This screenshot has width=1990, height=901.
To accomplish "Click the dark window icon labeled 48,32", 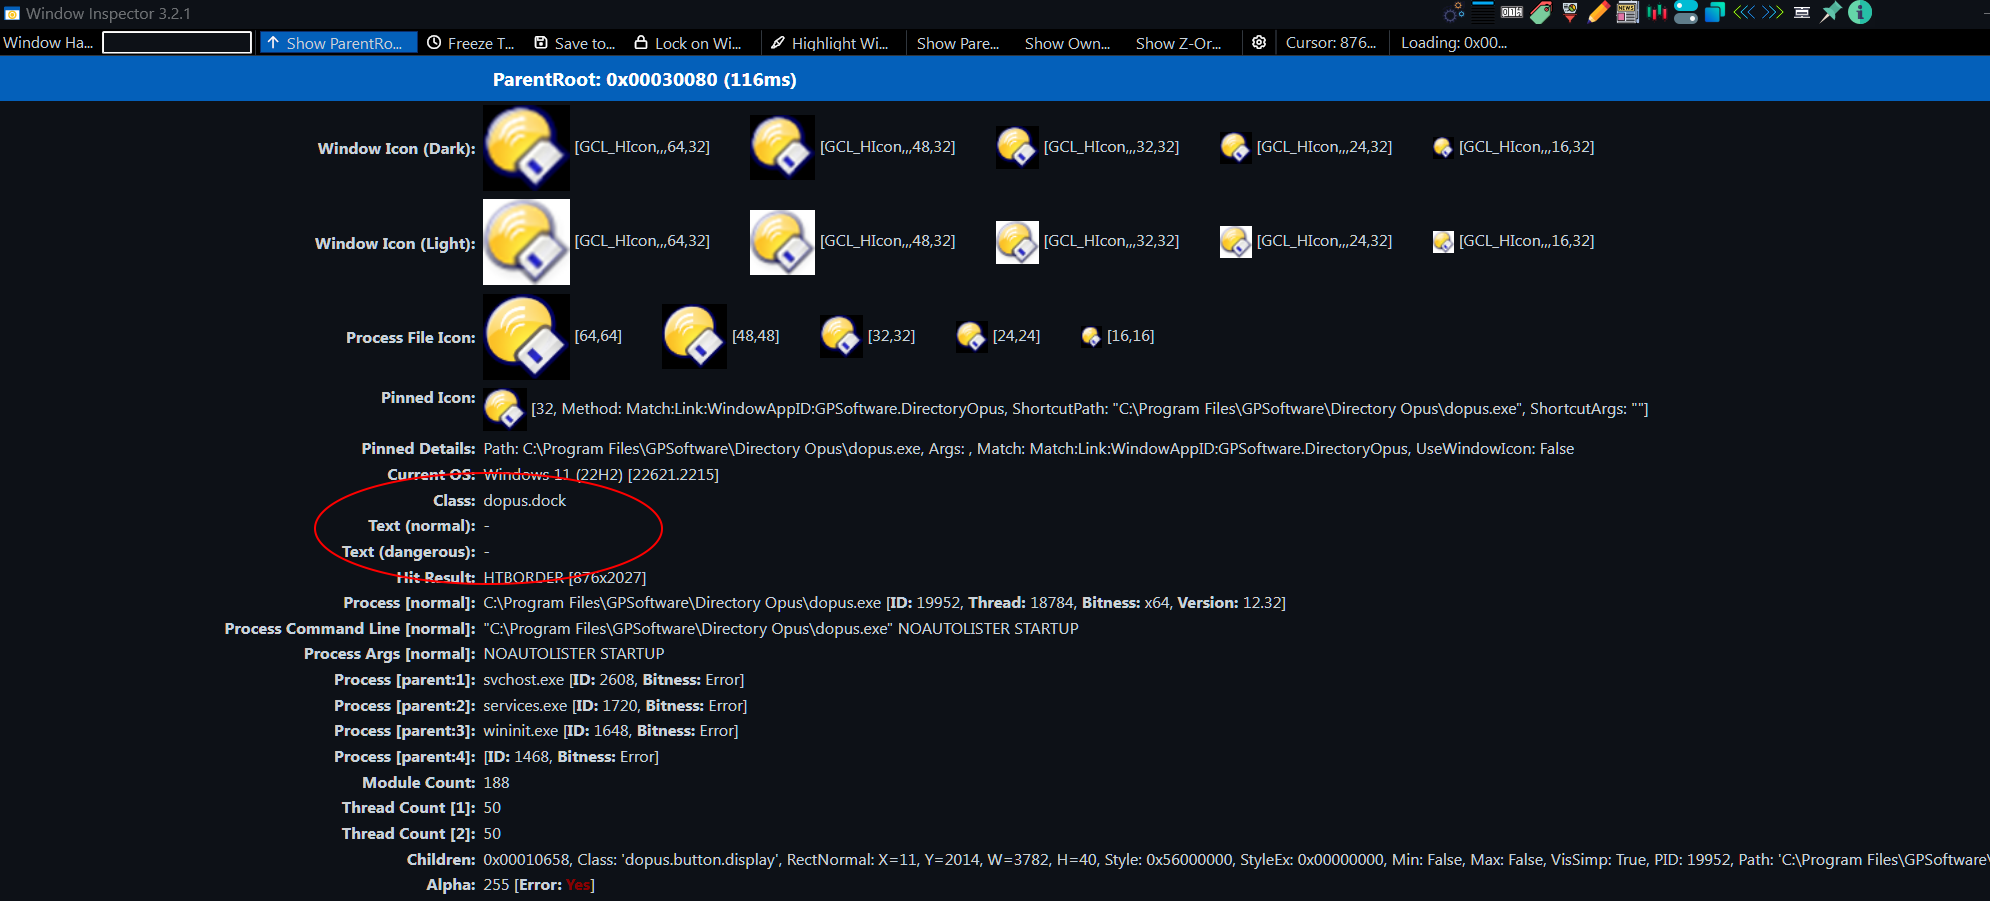I will tap(782, 147).
